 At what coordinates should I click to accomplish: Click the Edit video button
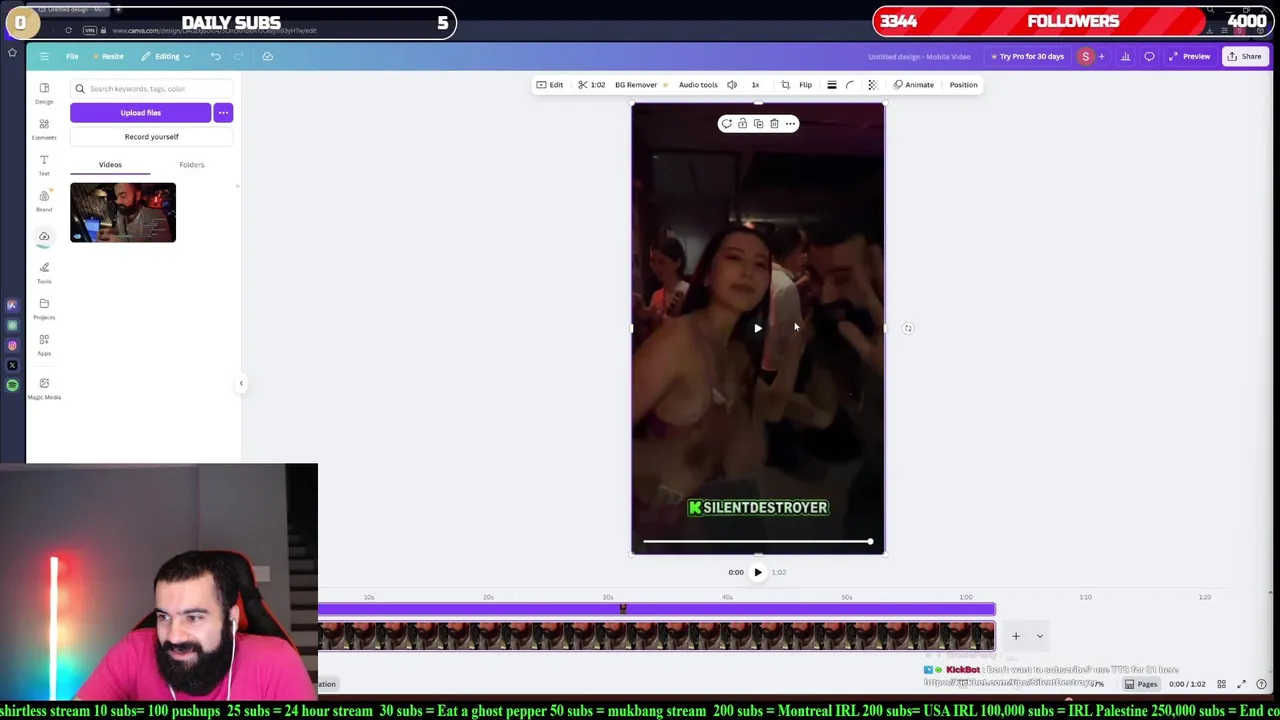point(550,85)
